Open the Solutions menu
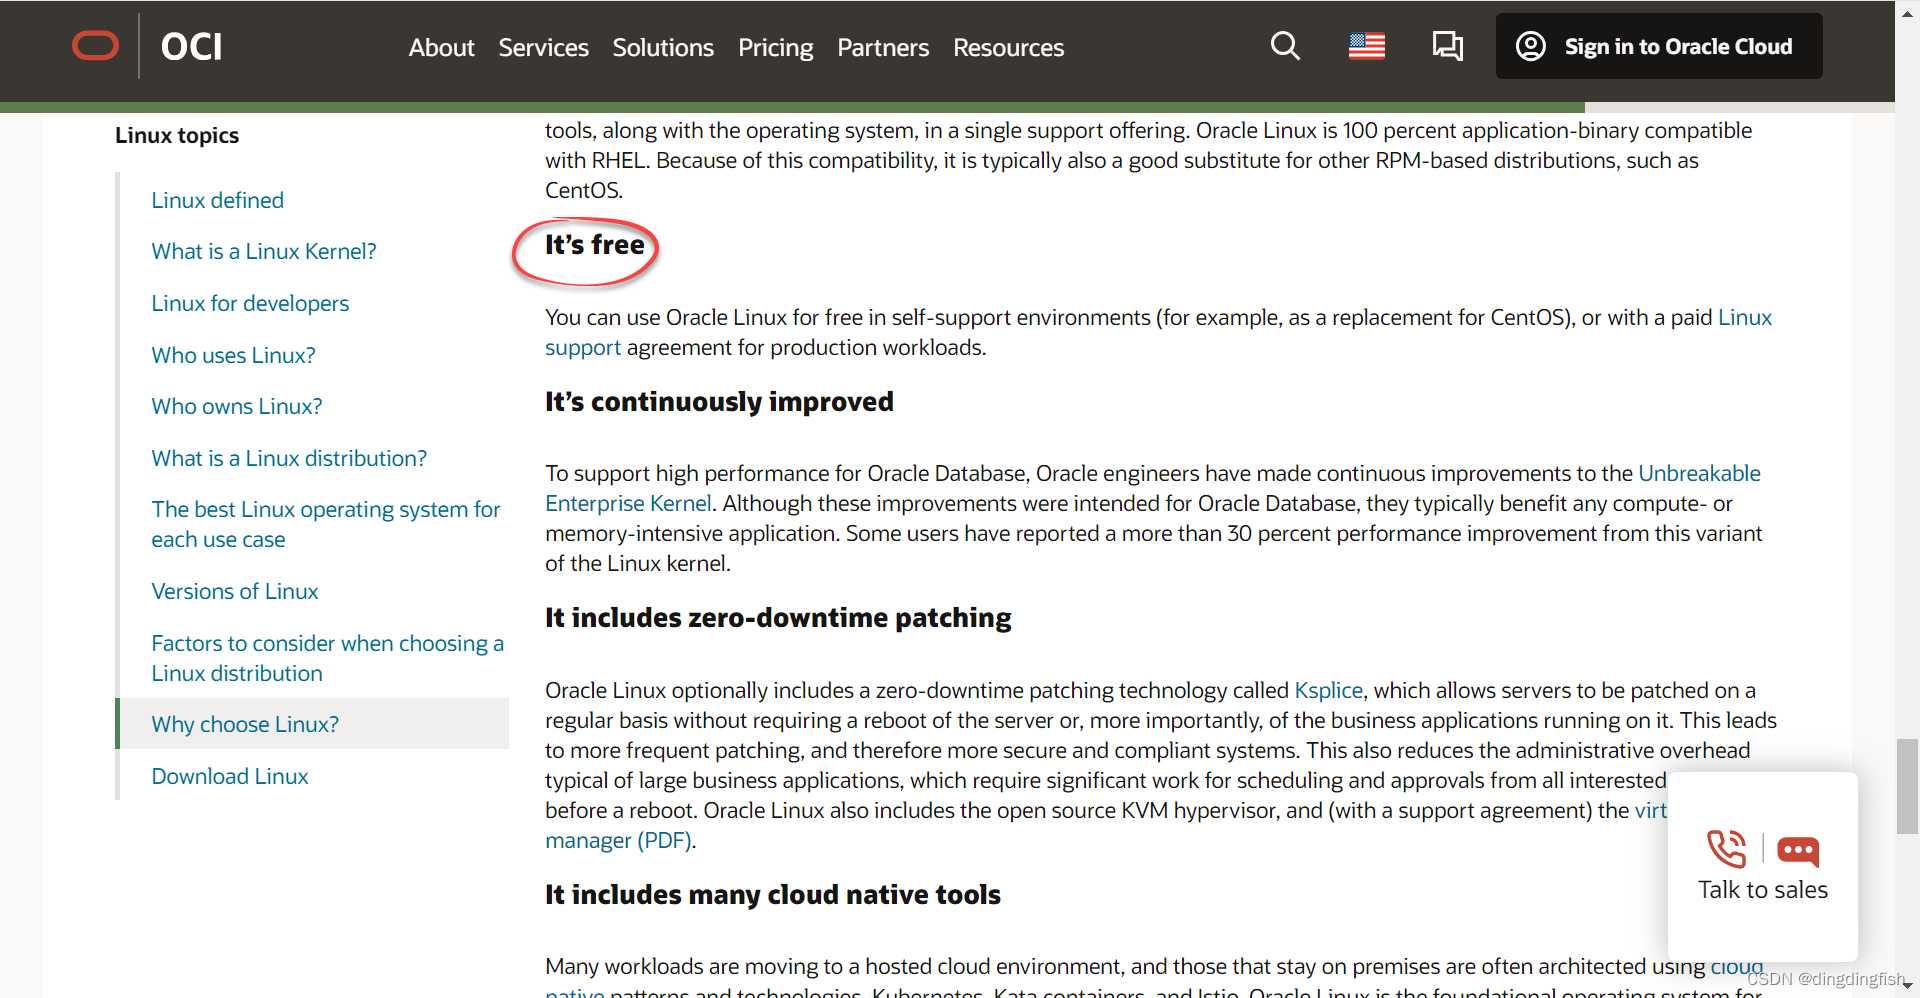The height and width of the screenshot is (998, 1920). 663,47
